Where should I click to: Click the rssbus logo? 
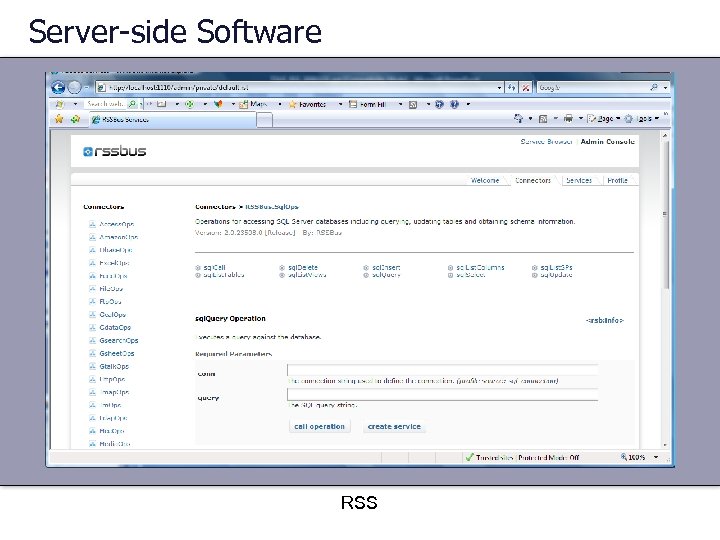[115, 151]
